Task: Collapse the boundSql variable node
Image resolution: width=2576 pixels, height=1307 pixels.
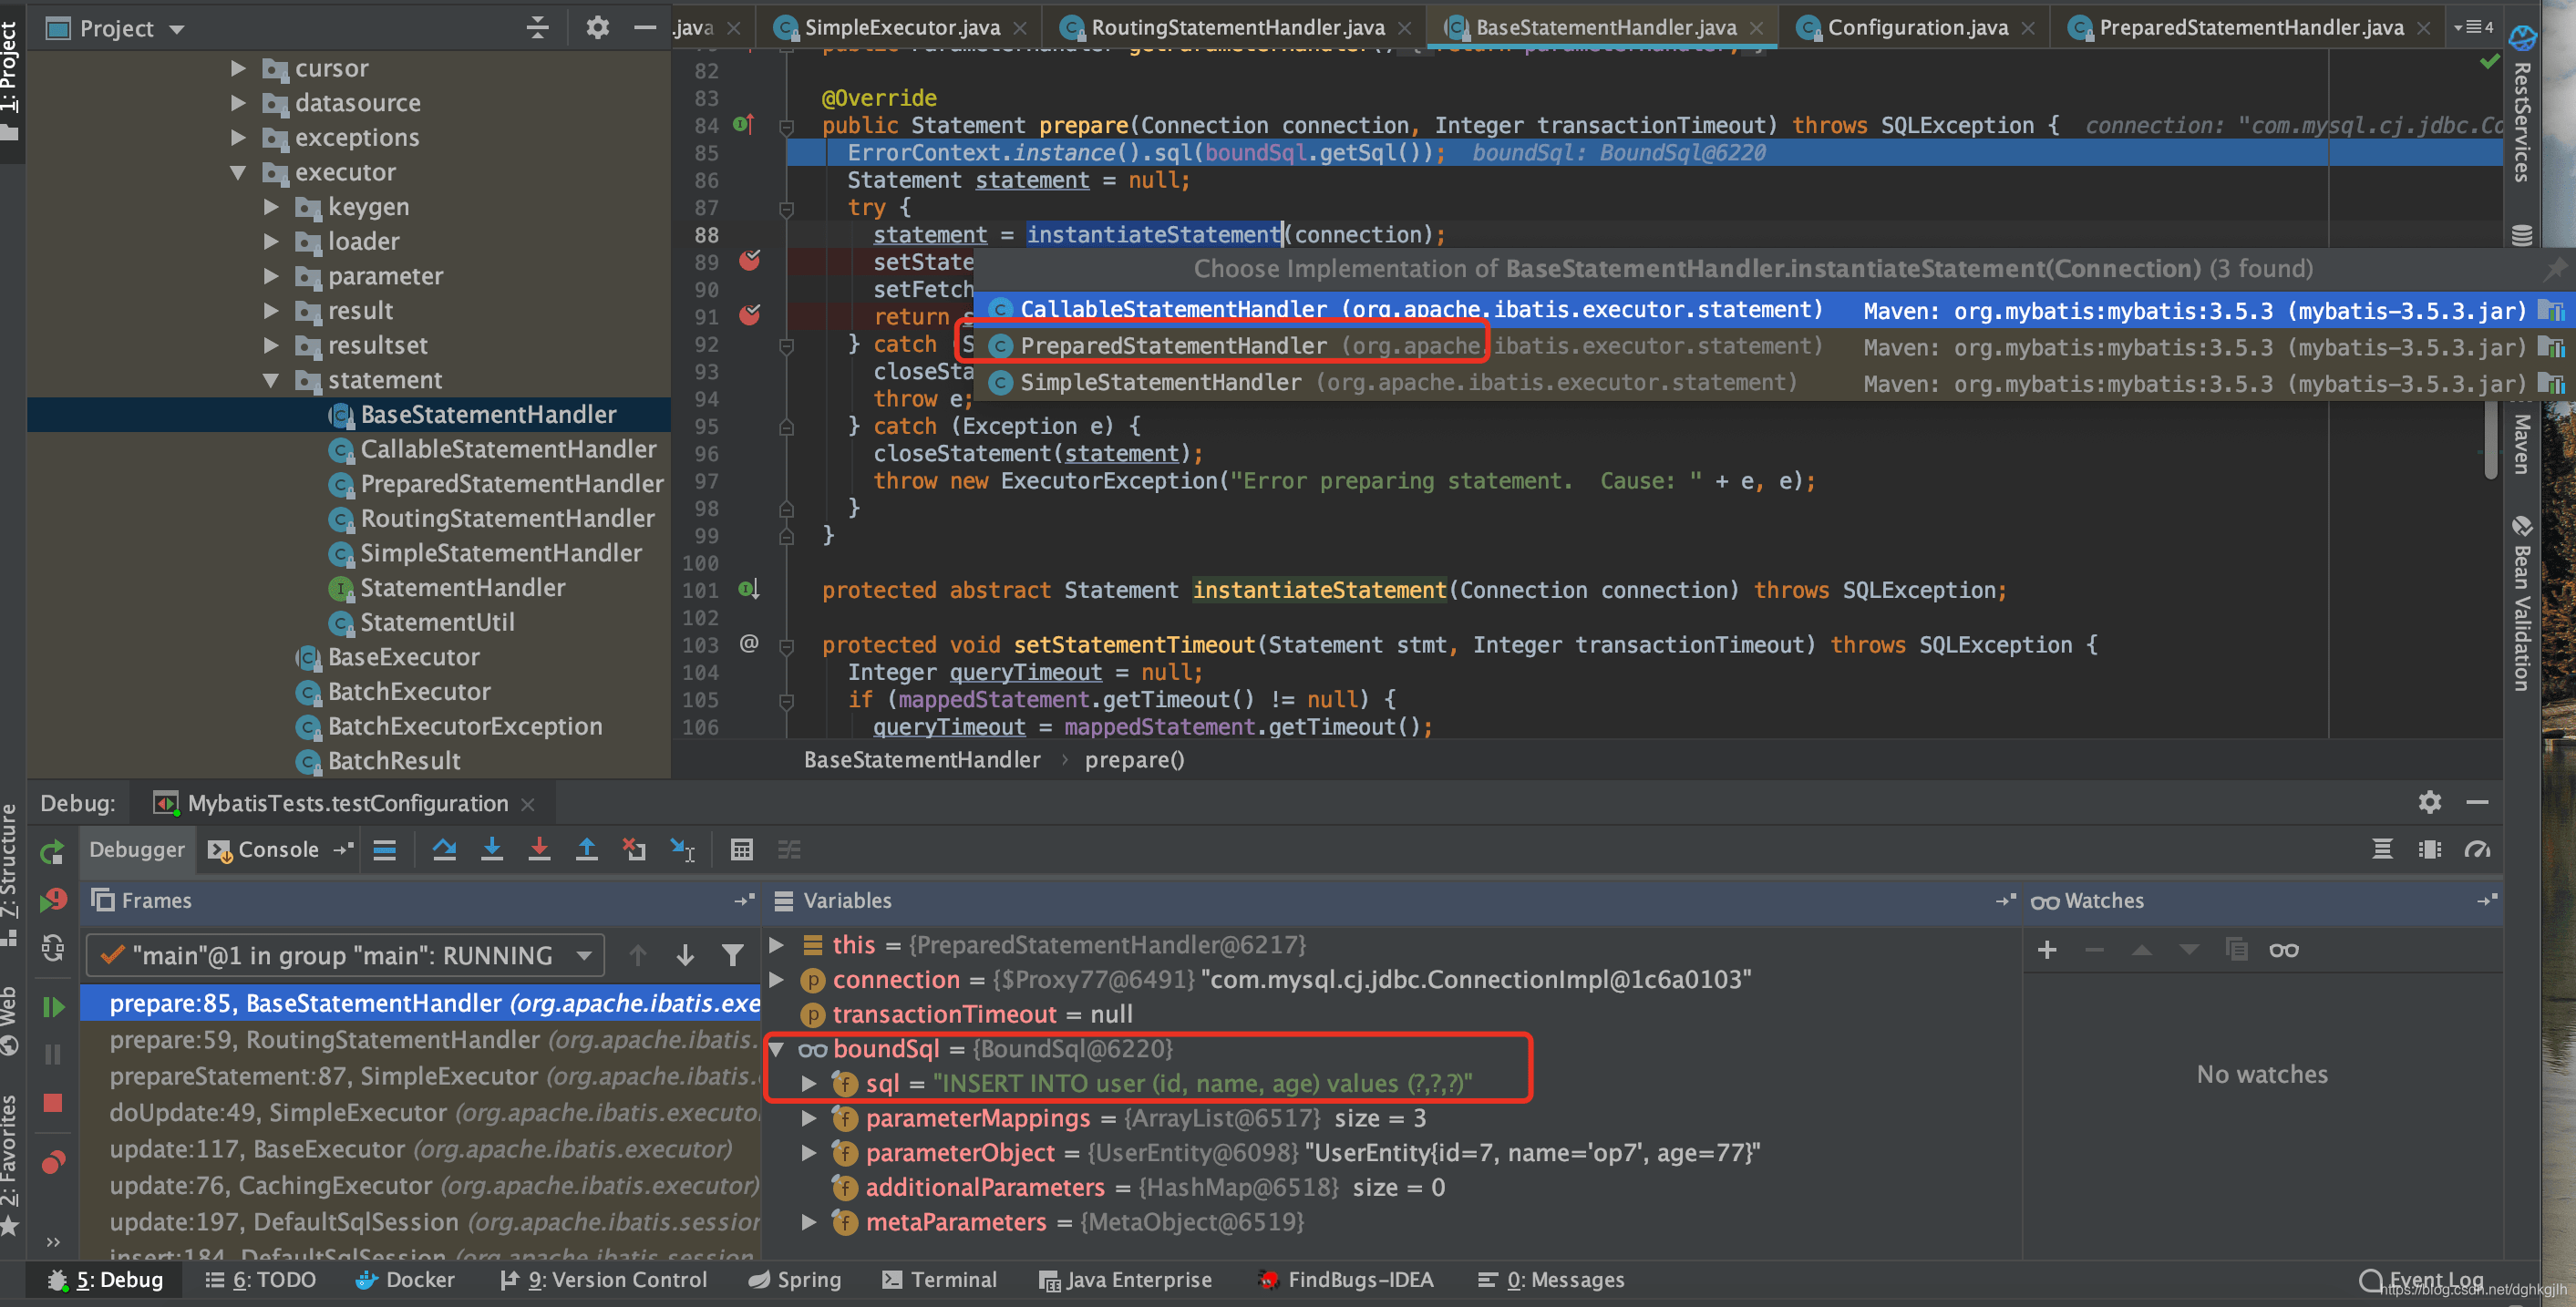Action: click(777, 1049)
